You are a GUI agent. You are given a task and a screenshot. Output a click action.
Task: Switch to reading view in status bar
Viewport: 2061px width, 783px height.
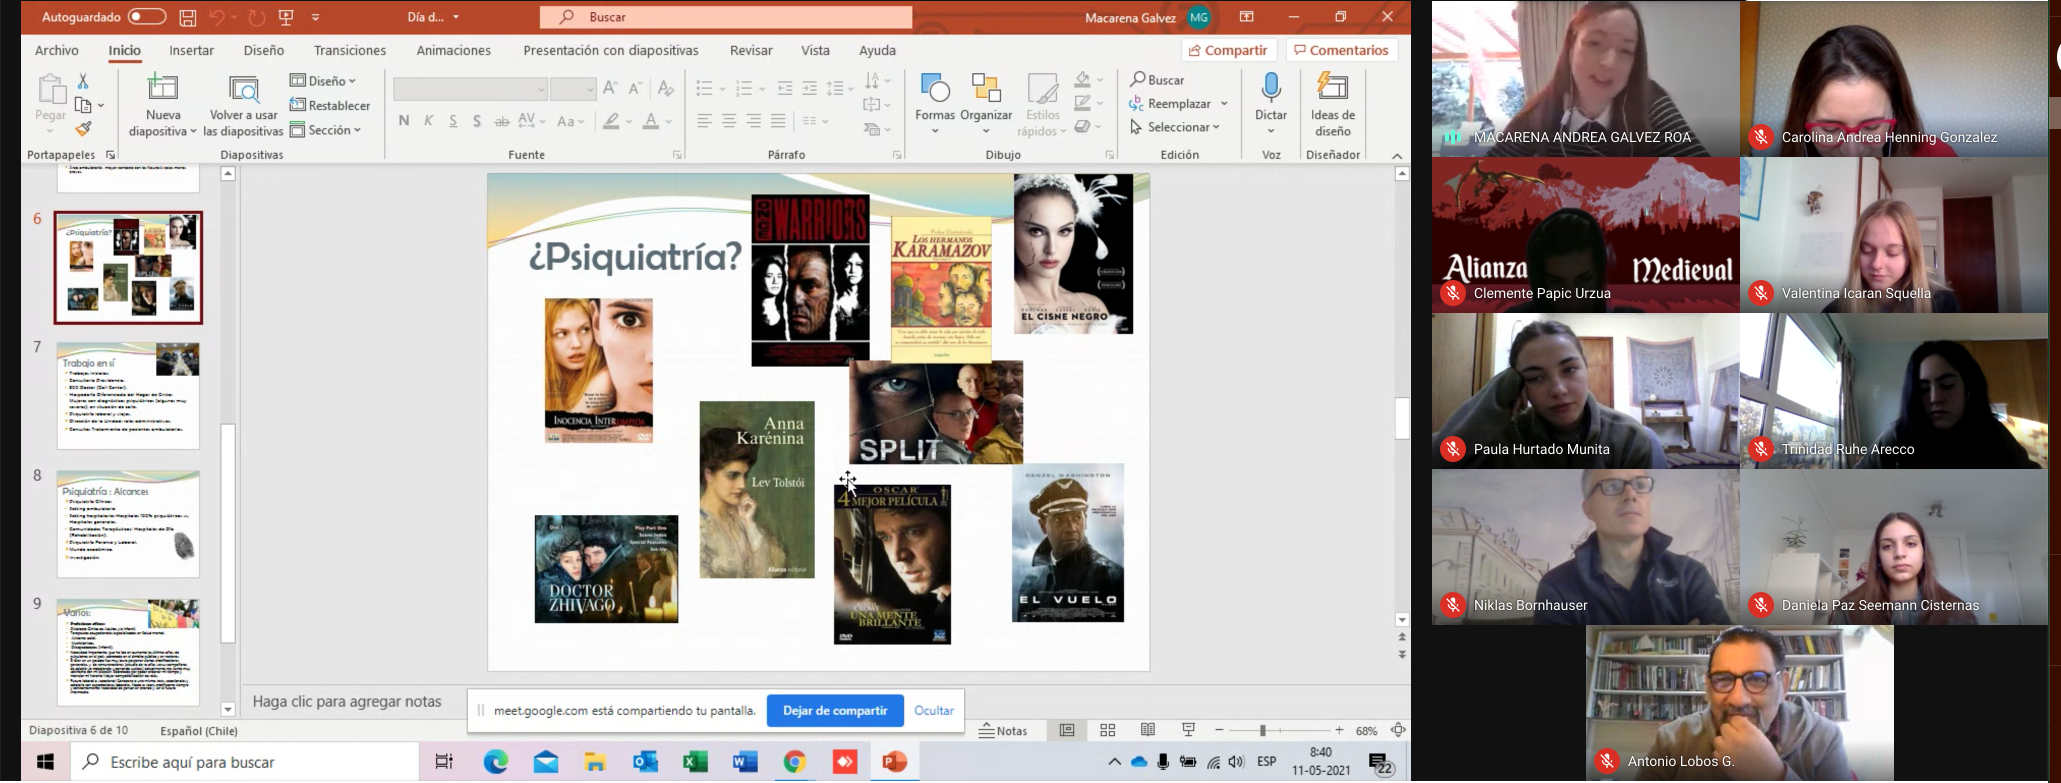pos(1148,731)
